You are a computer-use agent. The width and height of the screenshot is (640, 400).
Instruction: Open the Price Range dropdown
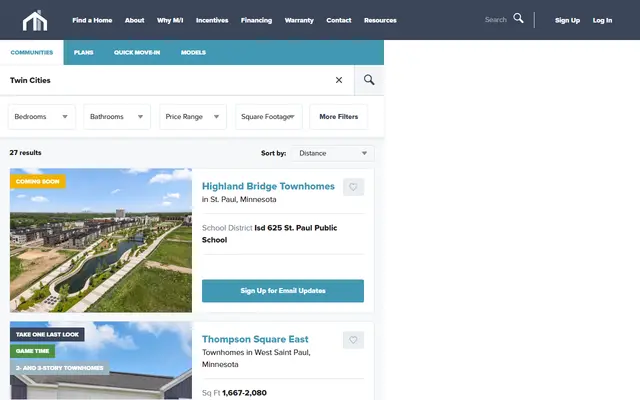click(x=193, y=117)
